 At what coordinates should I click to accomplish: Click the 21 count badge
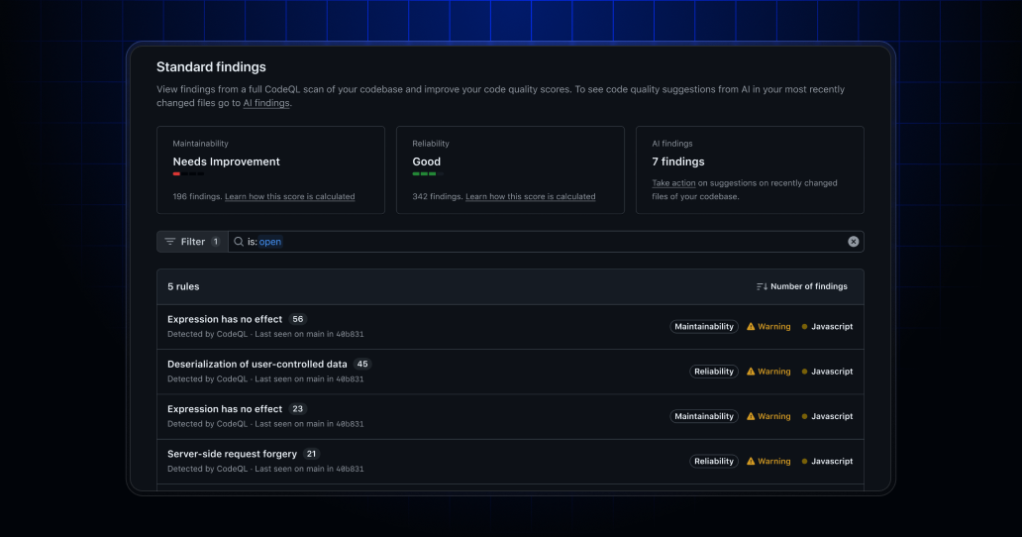coord(312,454)
